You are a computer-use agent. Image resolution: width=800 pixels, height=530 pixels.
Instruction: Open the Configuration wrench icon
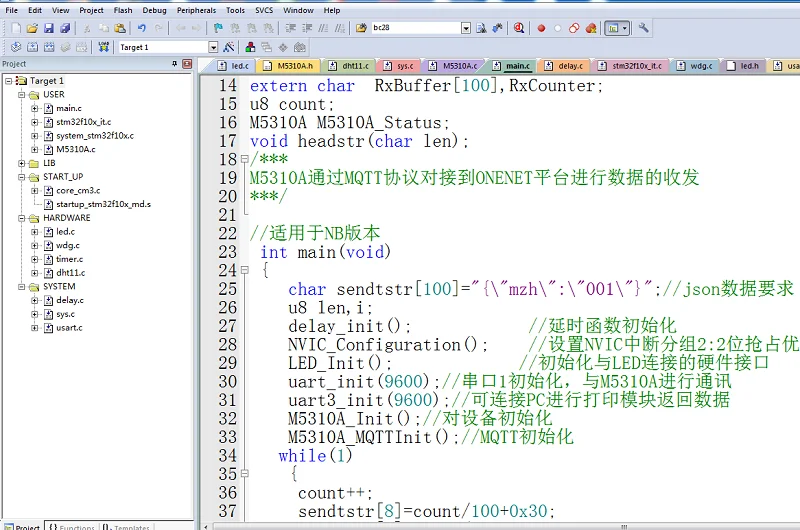pos(643,28)
